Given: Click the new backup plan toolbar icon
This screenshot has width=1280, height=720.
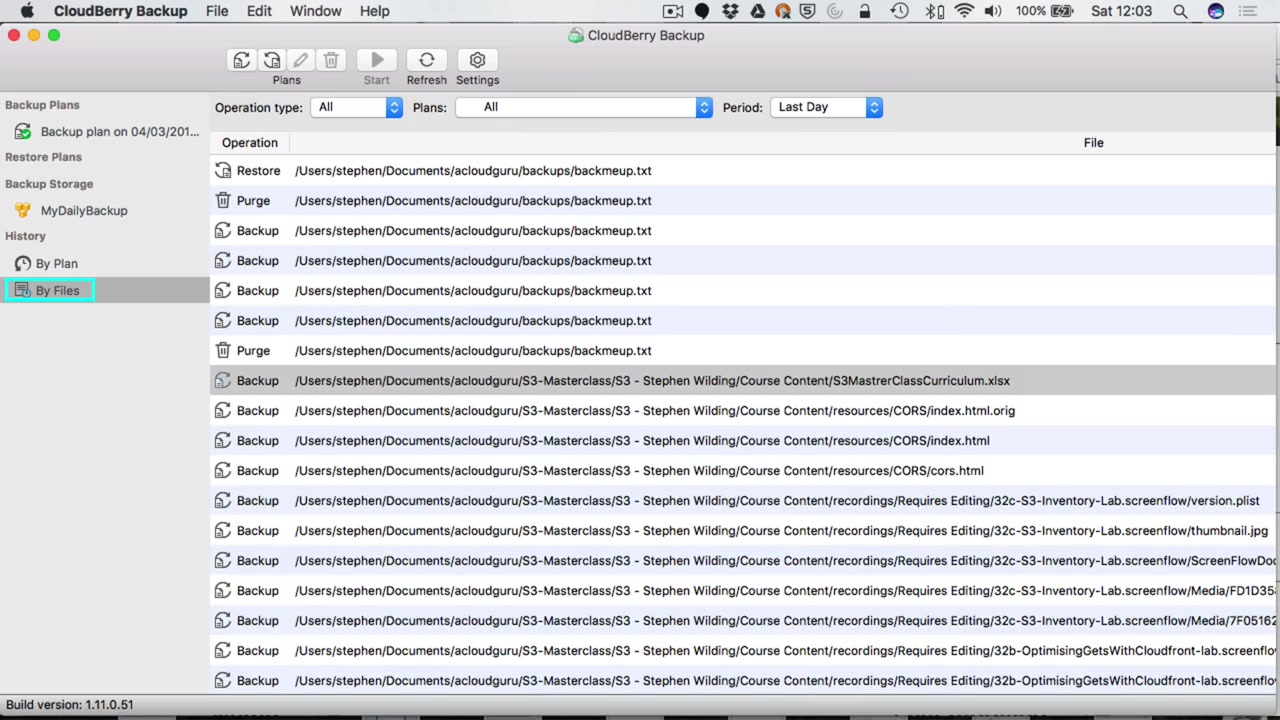Looking at the screenshot, I should [x=241, y=61].
